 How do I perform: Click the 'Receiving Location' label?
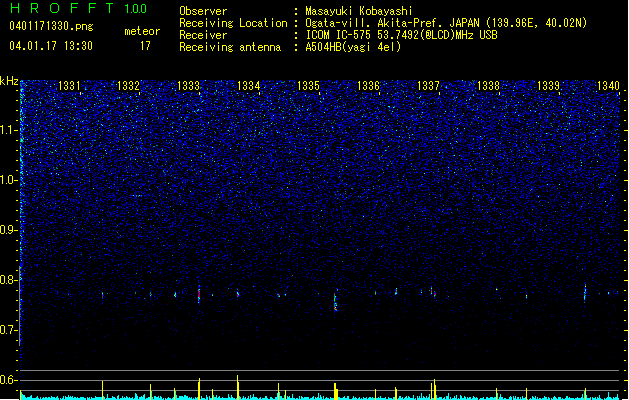point(233,23)
